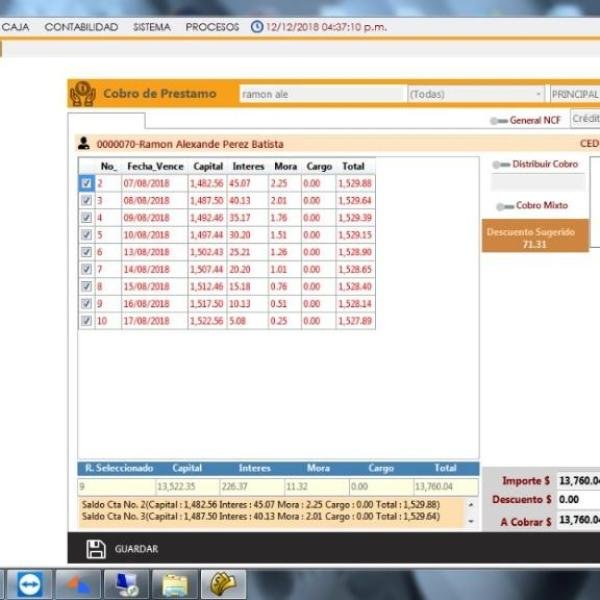Click the Interes column header in table
Screen dimensions: 600x600
[248, 166]
